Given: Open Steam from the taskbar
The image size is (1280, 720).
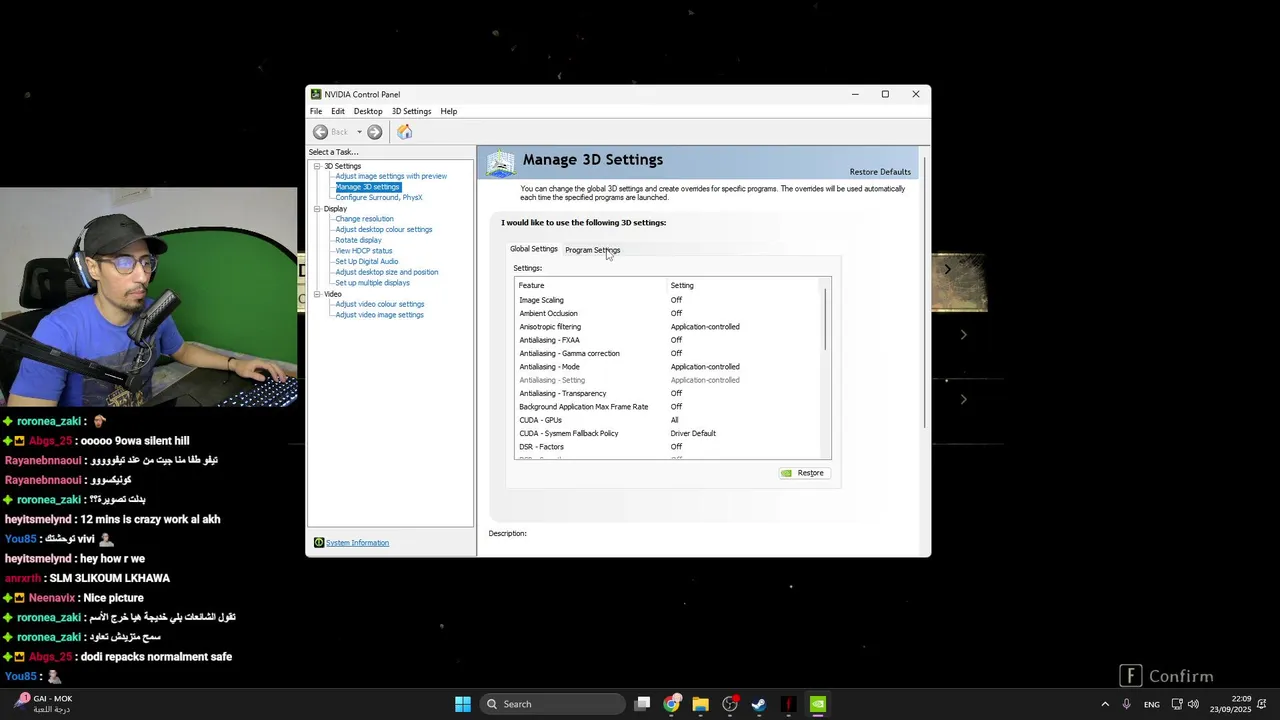Looking at the screenshot, I should pos(759,704).
